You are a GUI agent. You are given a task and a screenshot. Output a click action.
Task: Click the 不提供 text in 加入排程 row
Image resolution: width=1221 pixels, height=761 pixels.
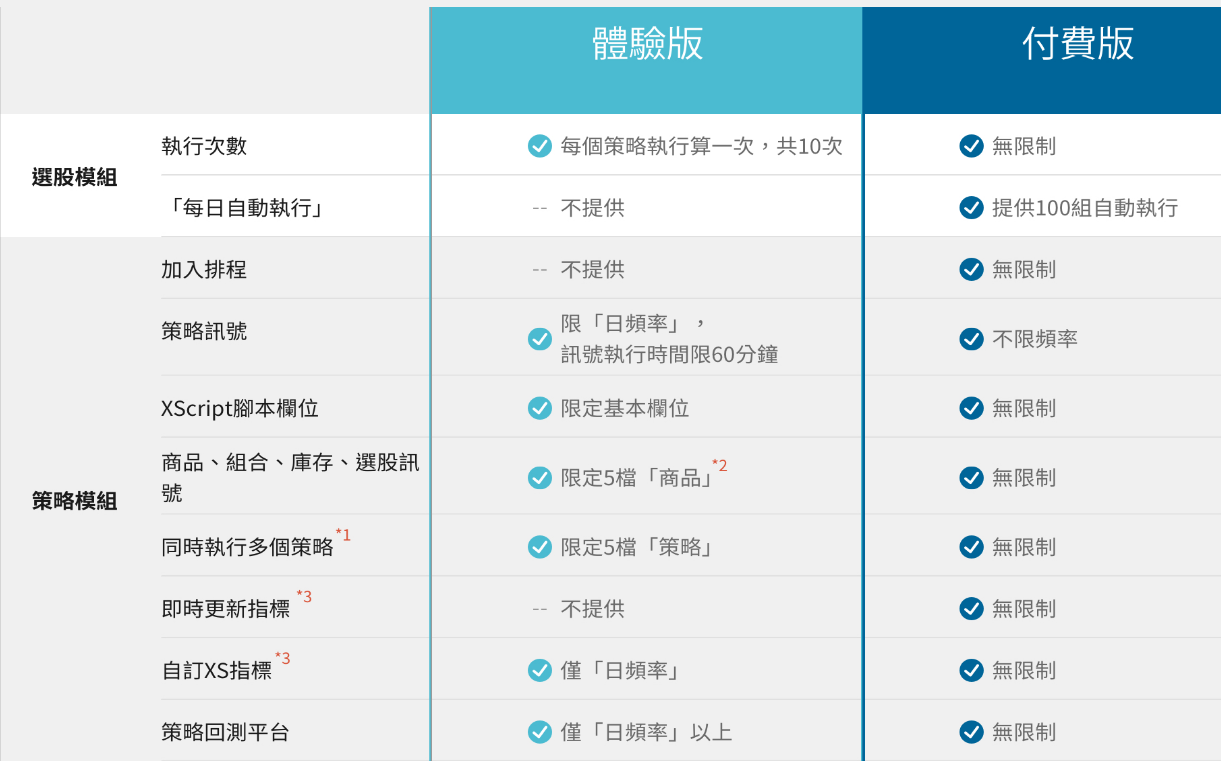coord(592,270)
